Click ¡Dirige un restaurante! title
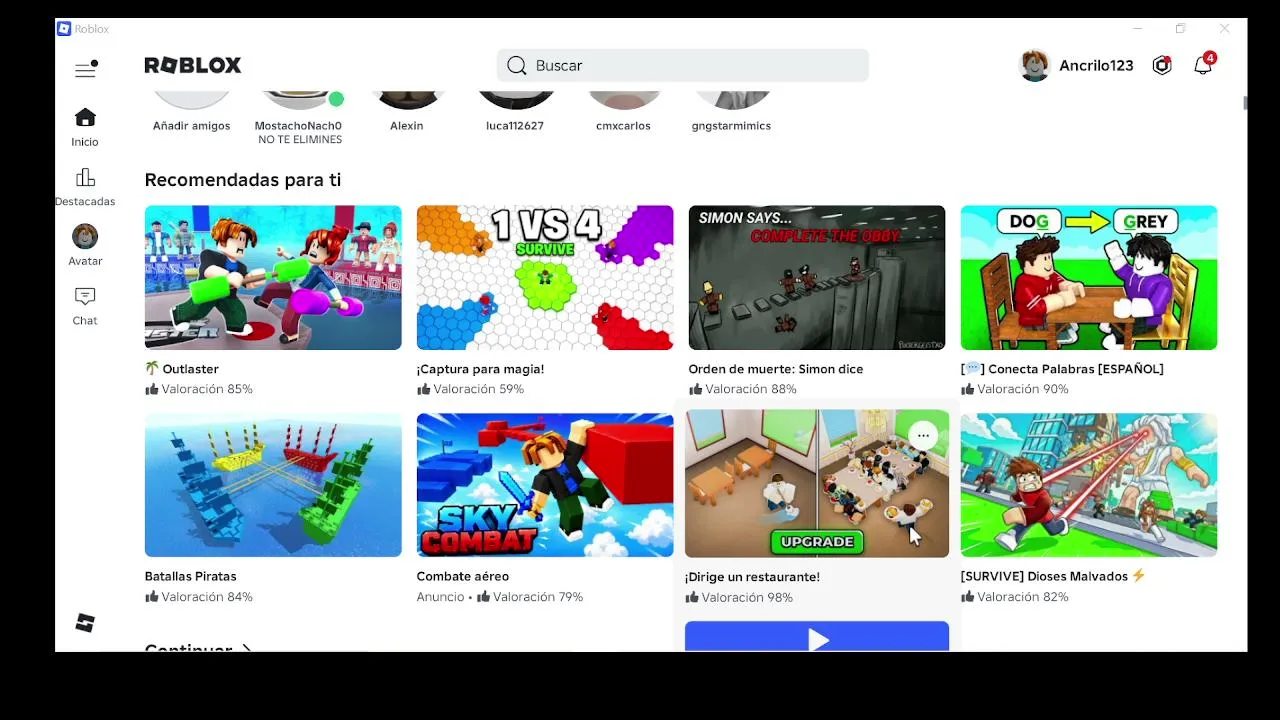 click(x=752, y=577)
